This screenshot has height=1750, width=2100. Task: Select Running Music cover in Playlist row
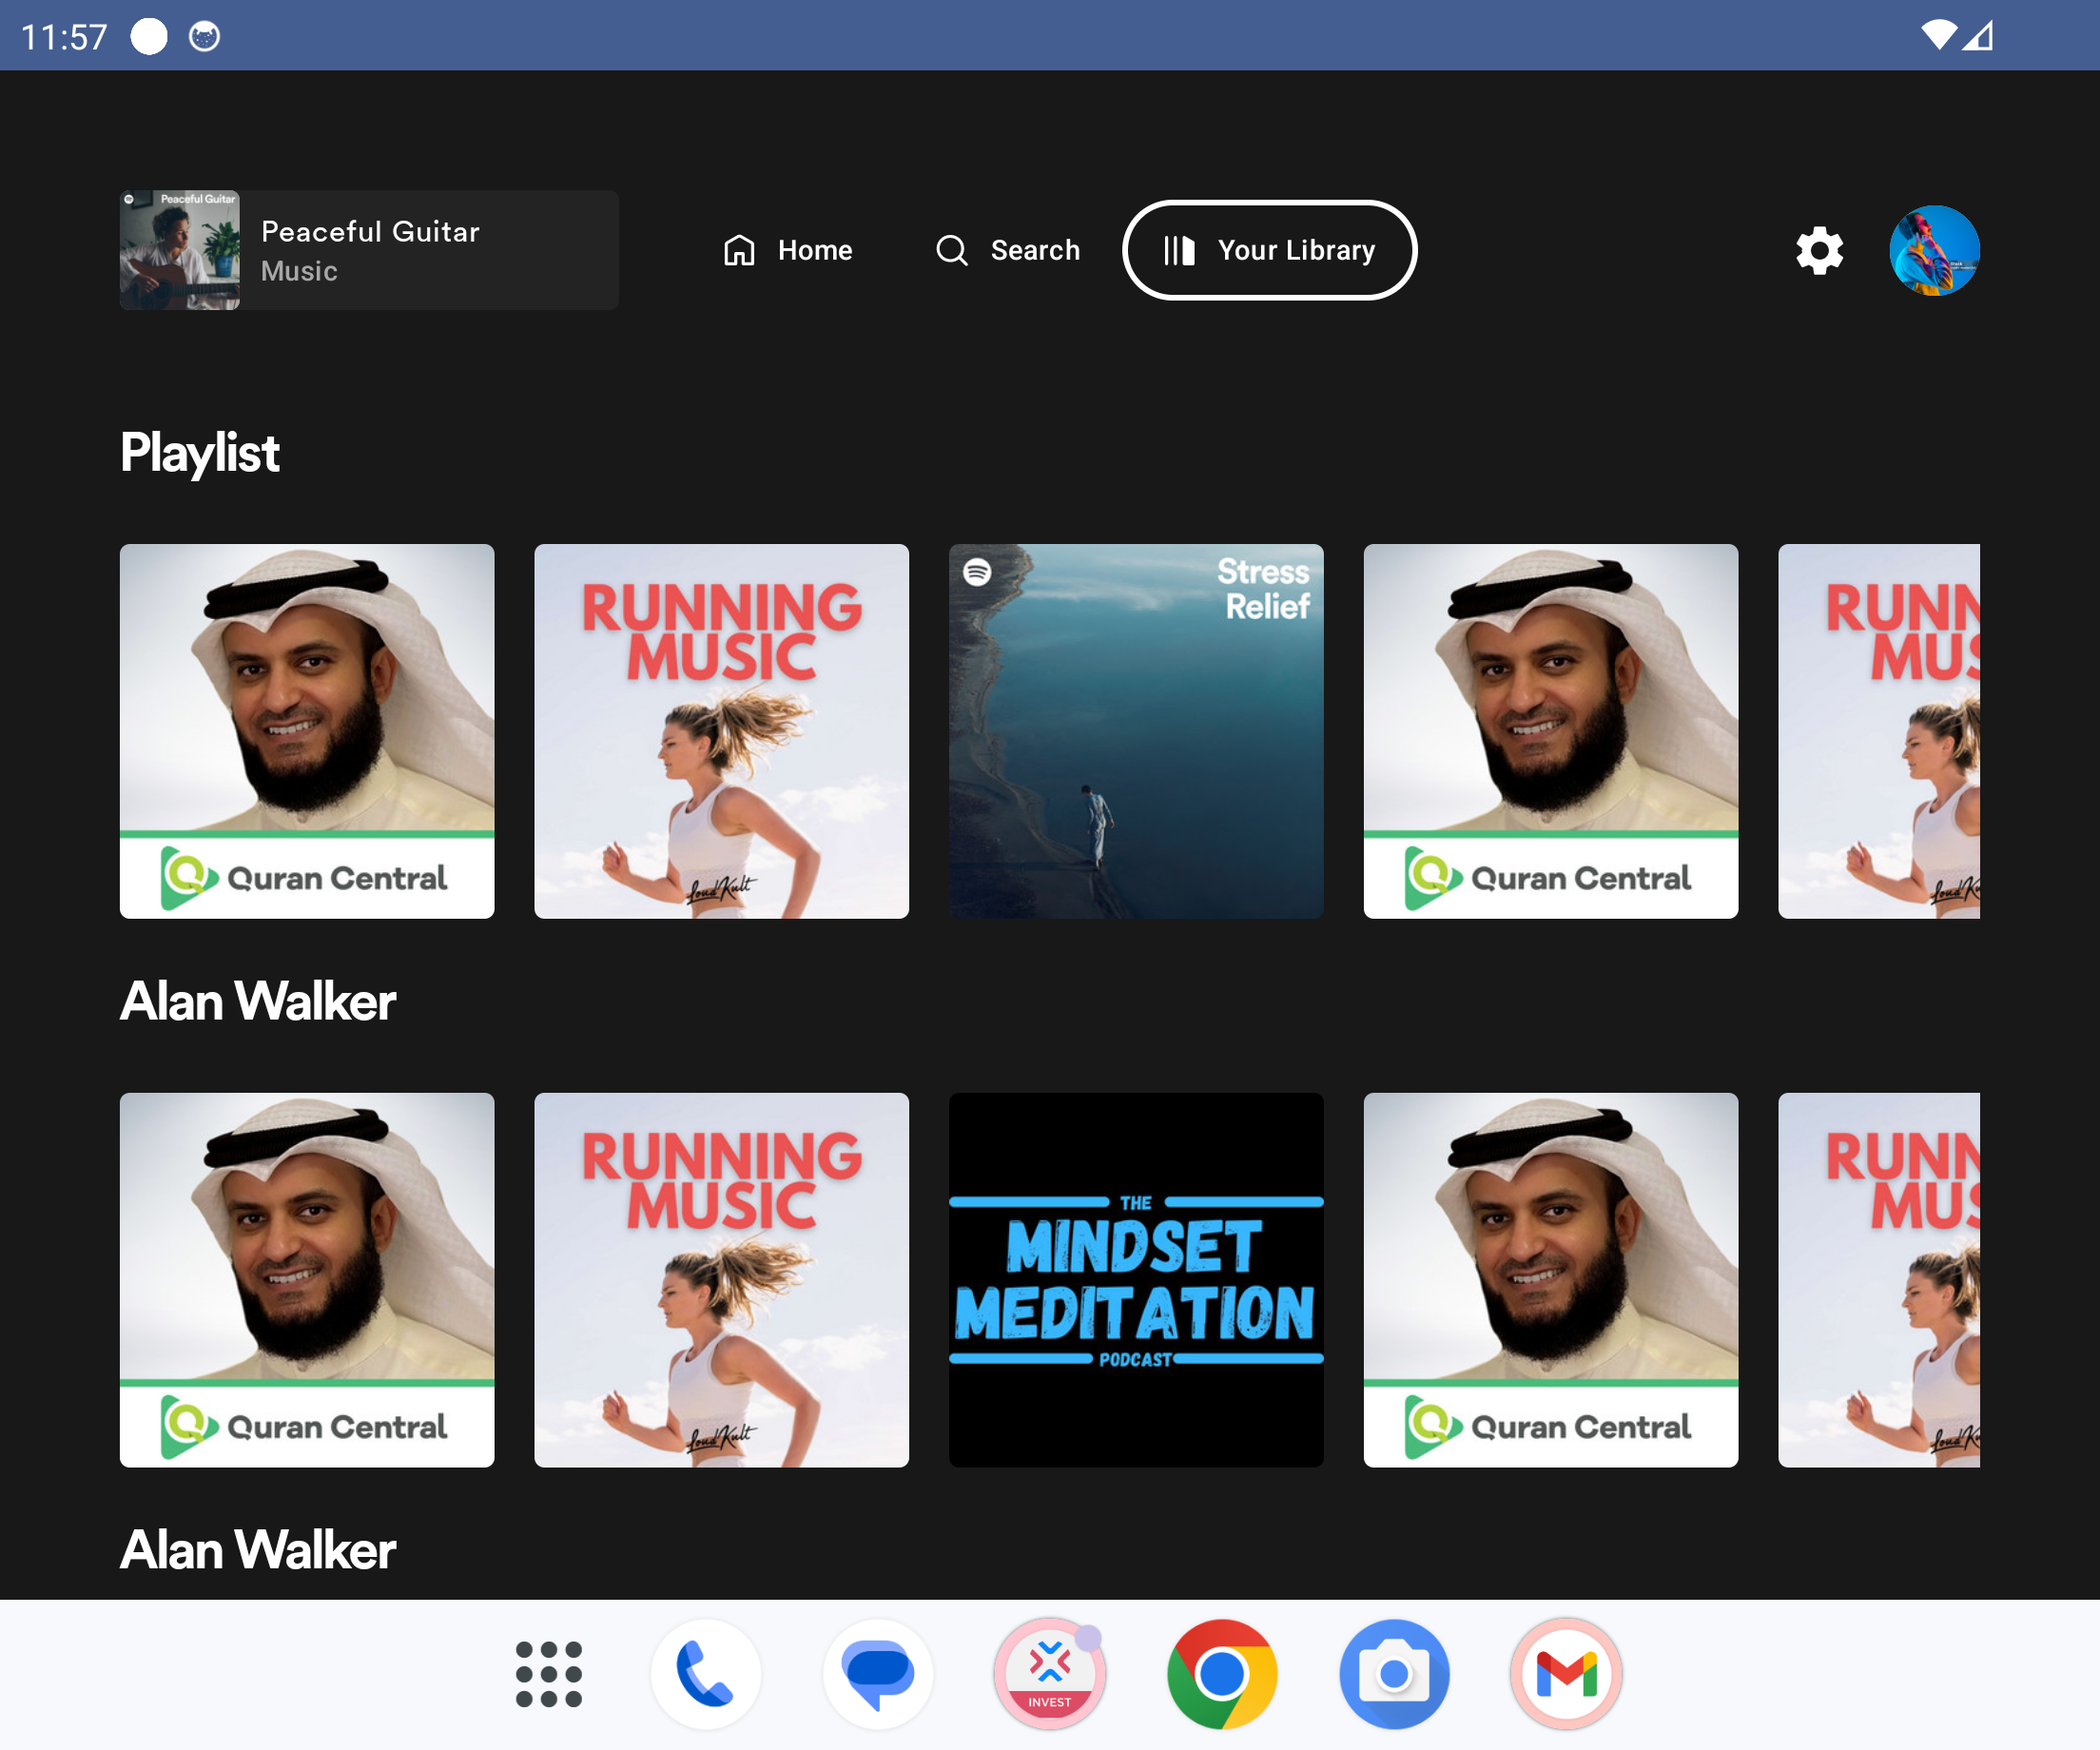click(x=721, y=731)
